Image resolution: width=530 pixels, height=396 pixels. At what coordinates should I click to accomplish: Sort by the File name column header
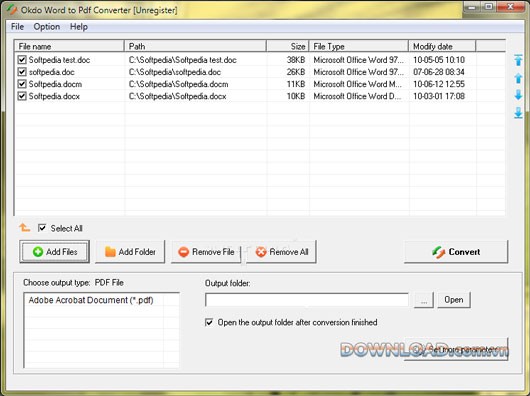coord(69,46)
